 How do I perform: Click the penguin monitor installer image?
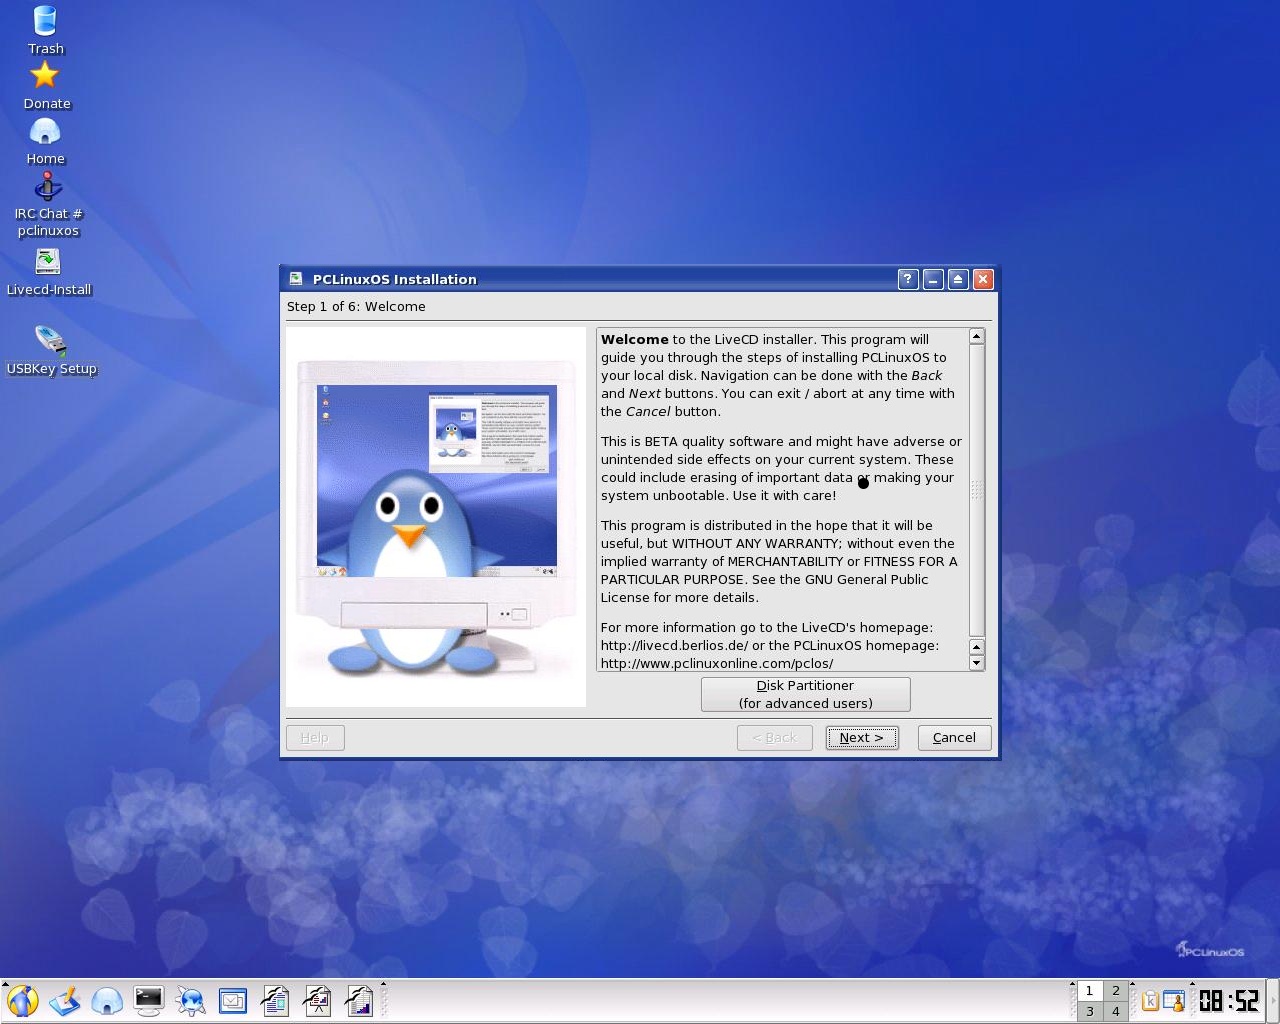click(x=436, y=517)
